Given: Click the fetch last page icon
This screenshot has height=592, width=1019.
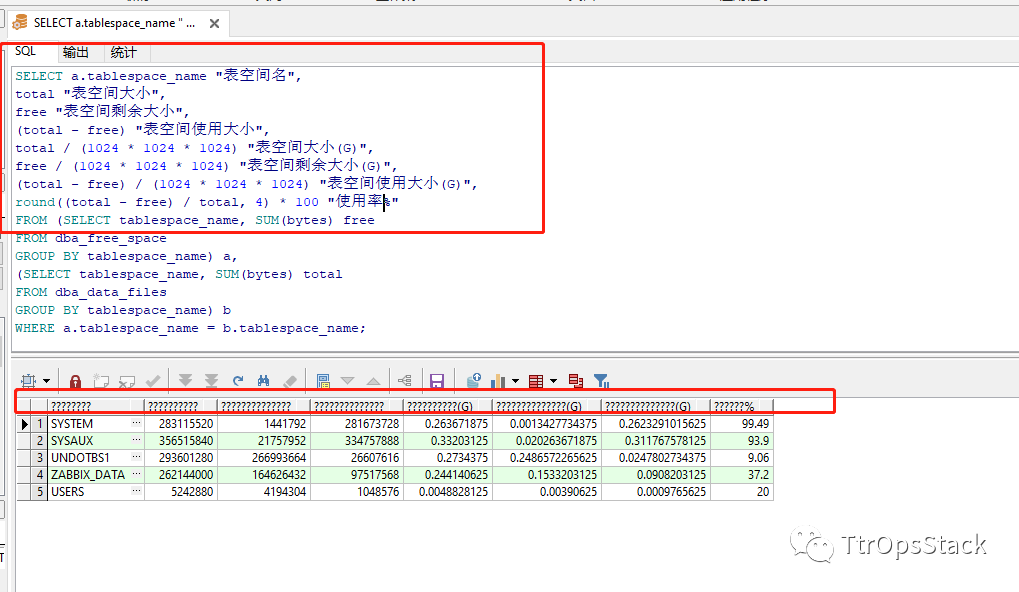Looking at the screenshot, I should pyautogui.click(x=211, y=381).
